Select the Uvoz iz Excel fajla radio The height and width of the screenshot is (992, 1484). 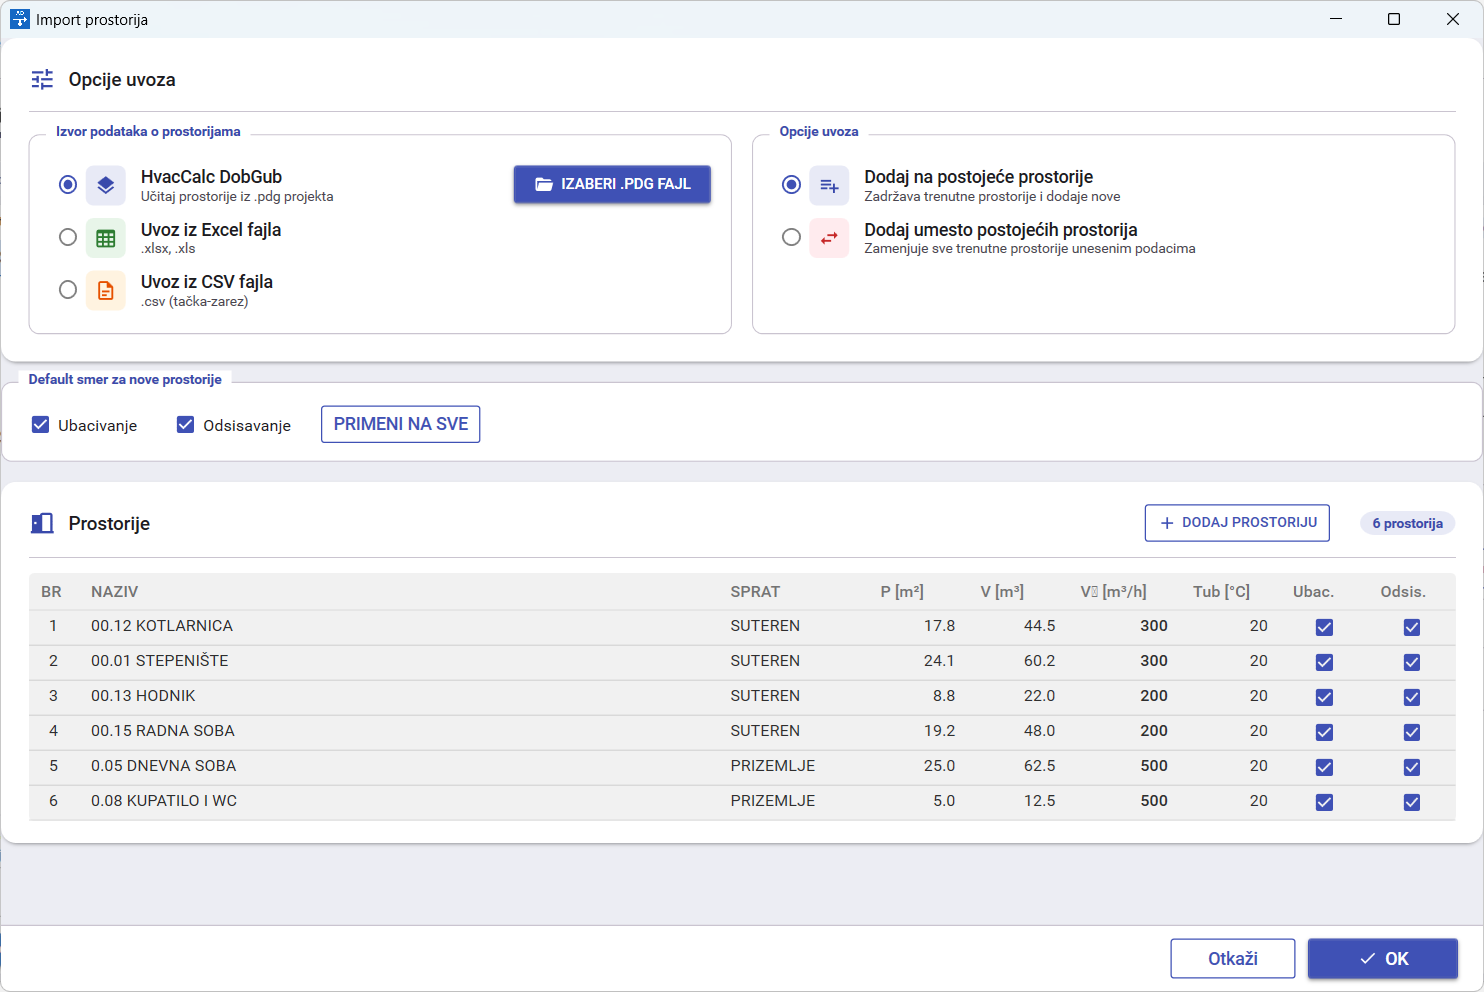68,237
